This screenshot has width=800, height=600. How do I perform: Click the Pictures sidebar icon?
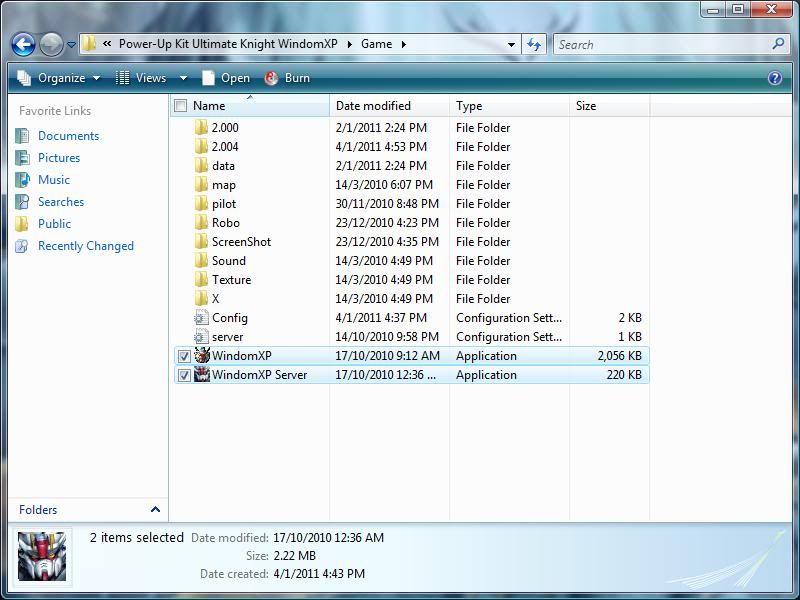pos(22,158)
